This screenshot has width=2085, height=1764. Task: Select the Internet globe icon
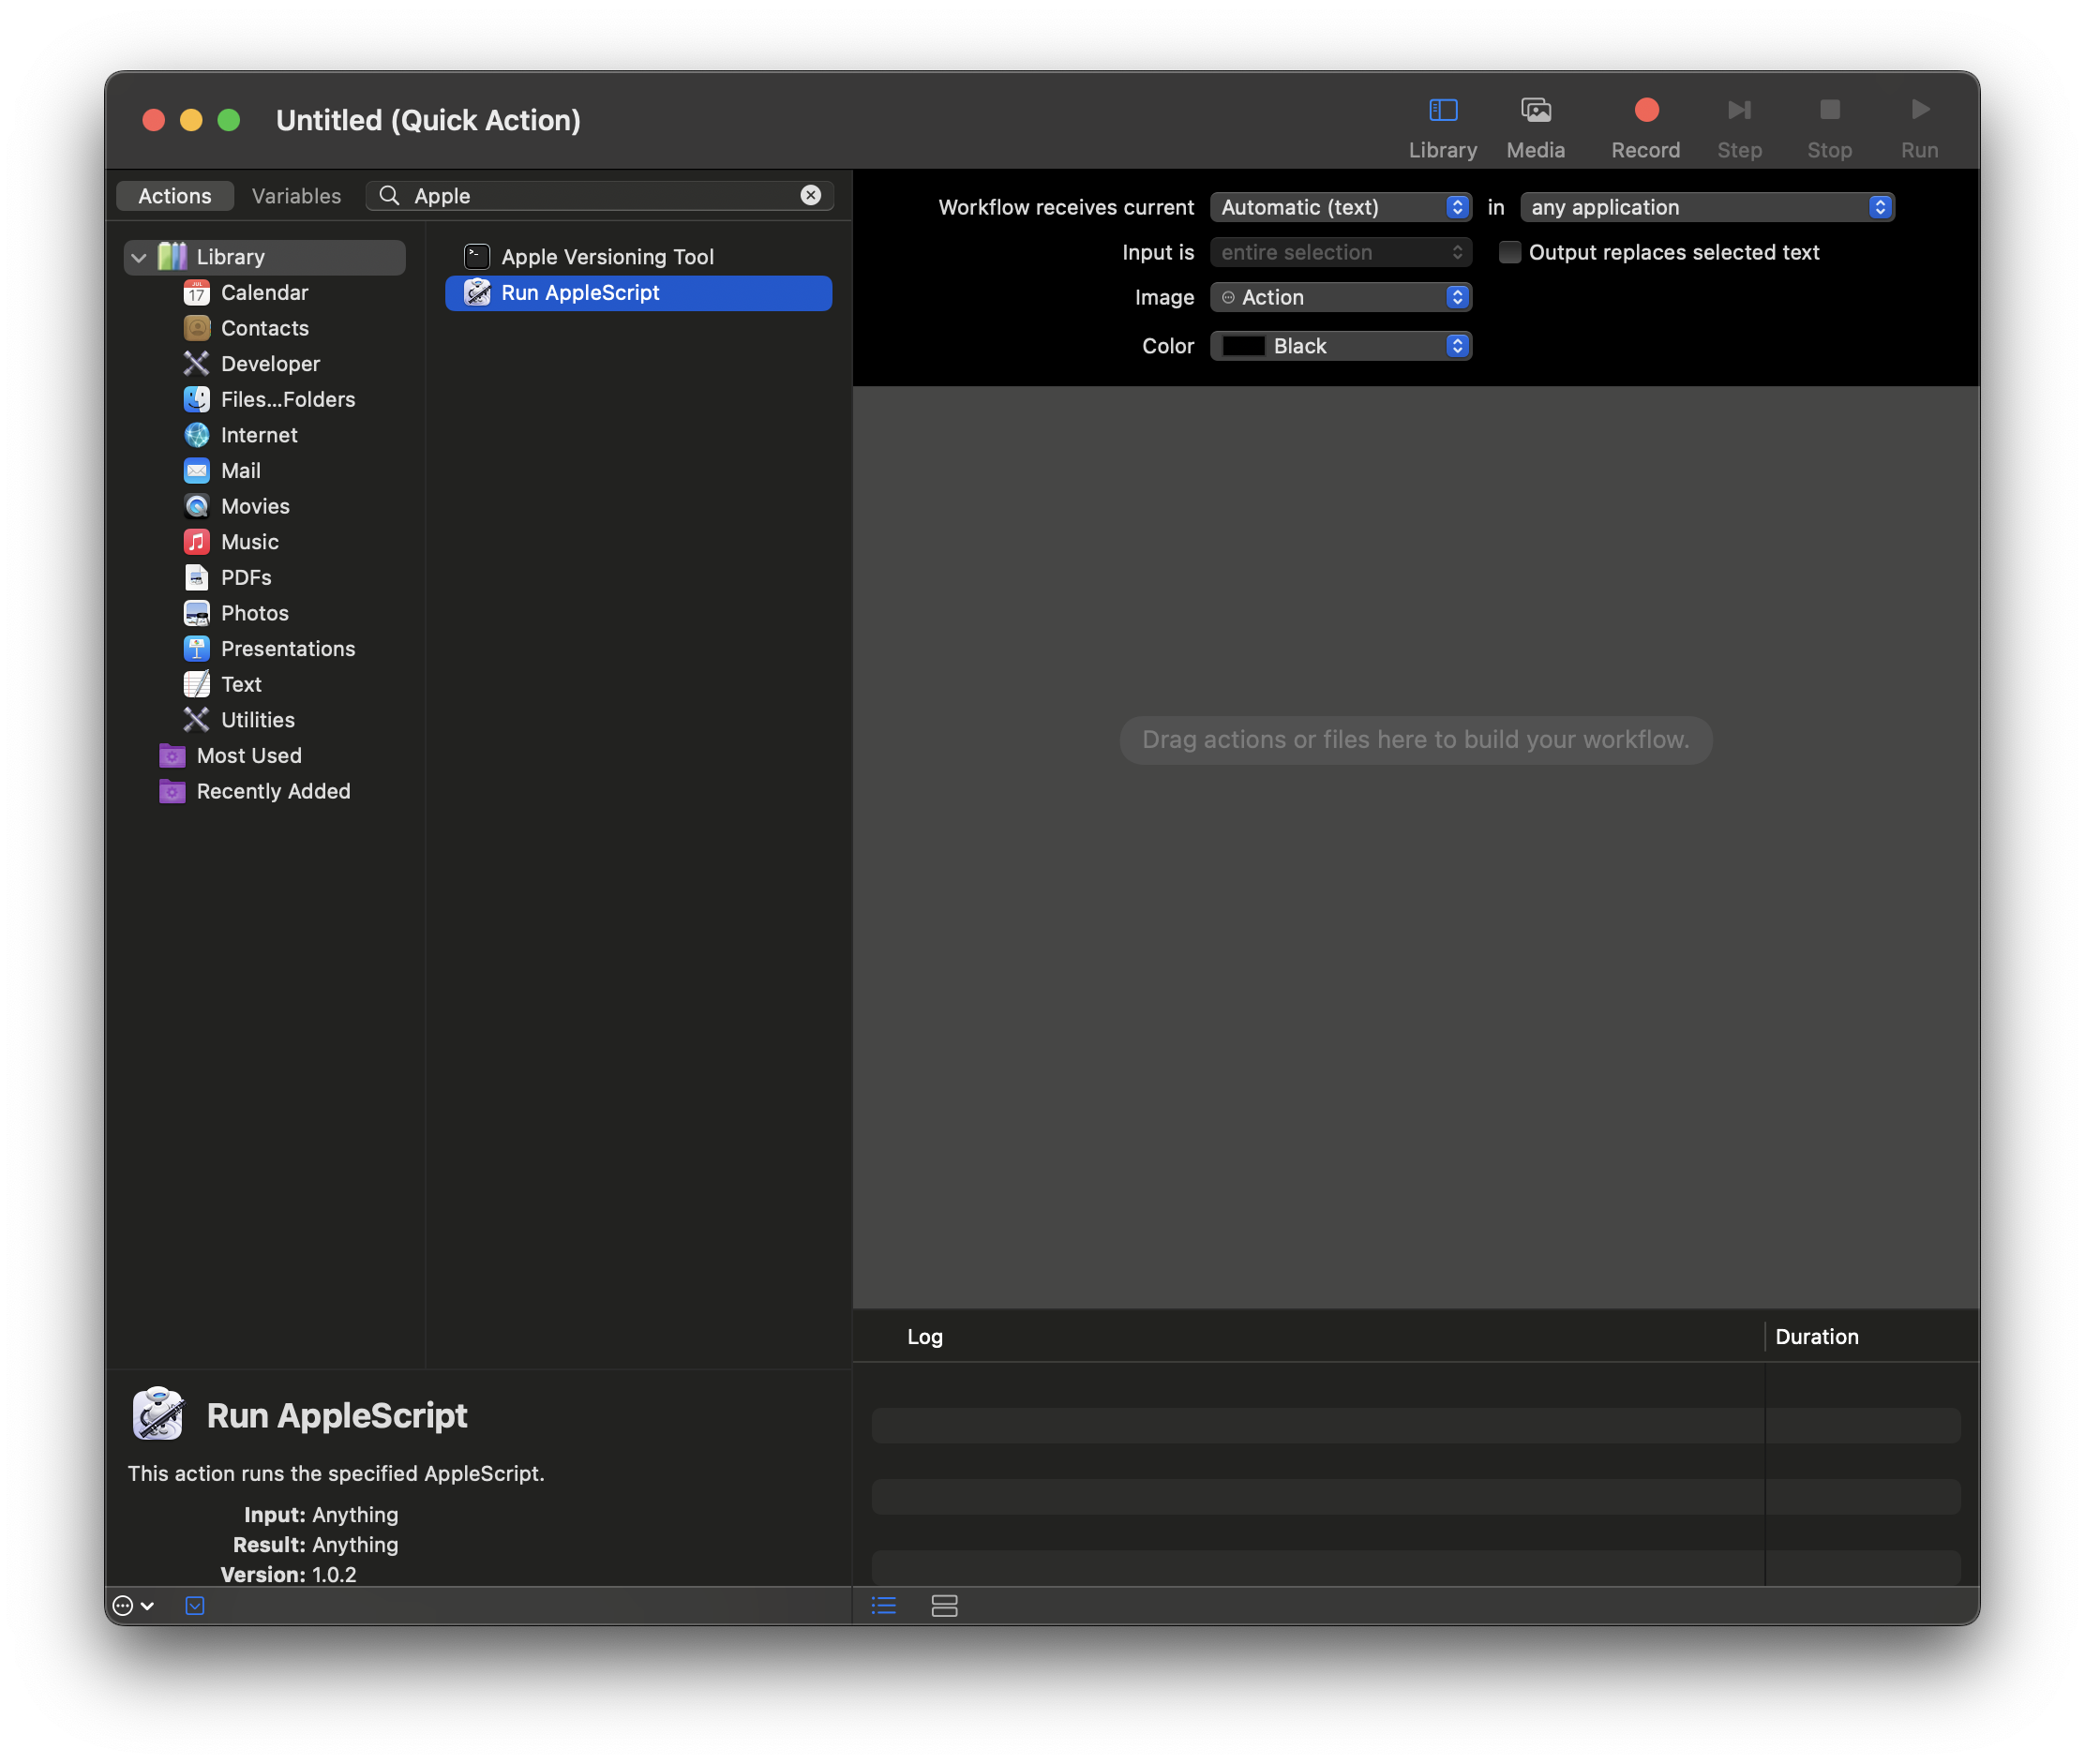[x=197, y=435]
